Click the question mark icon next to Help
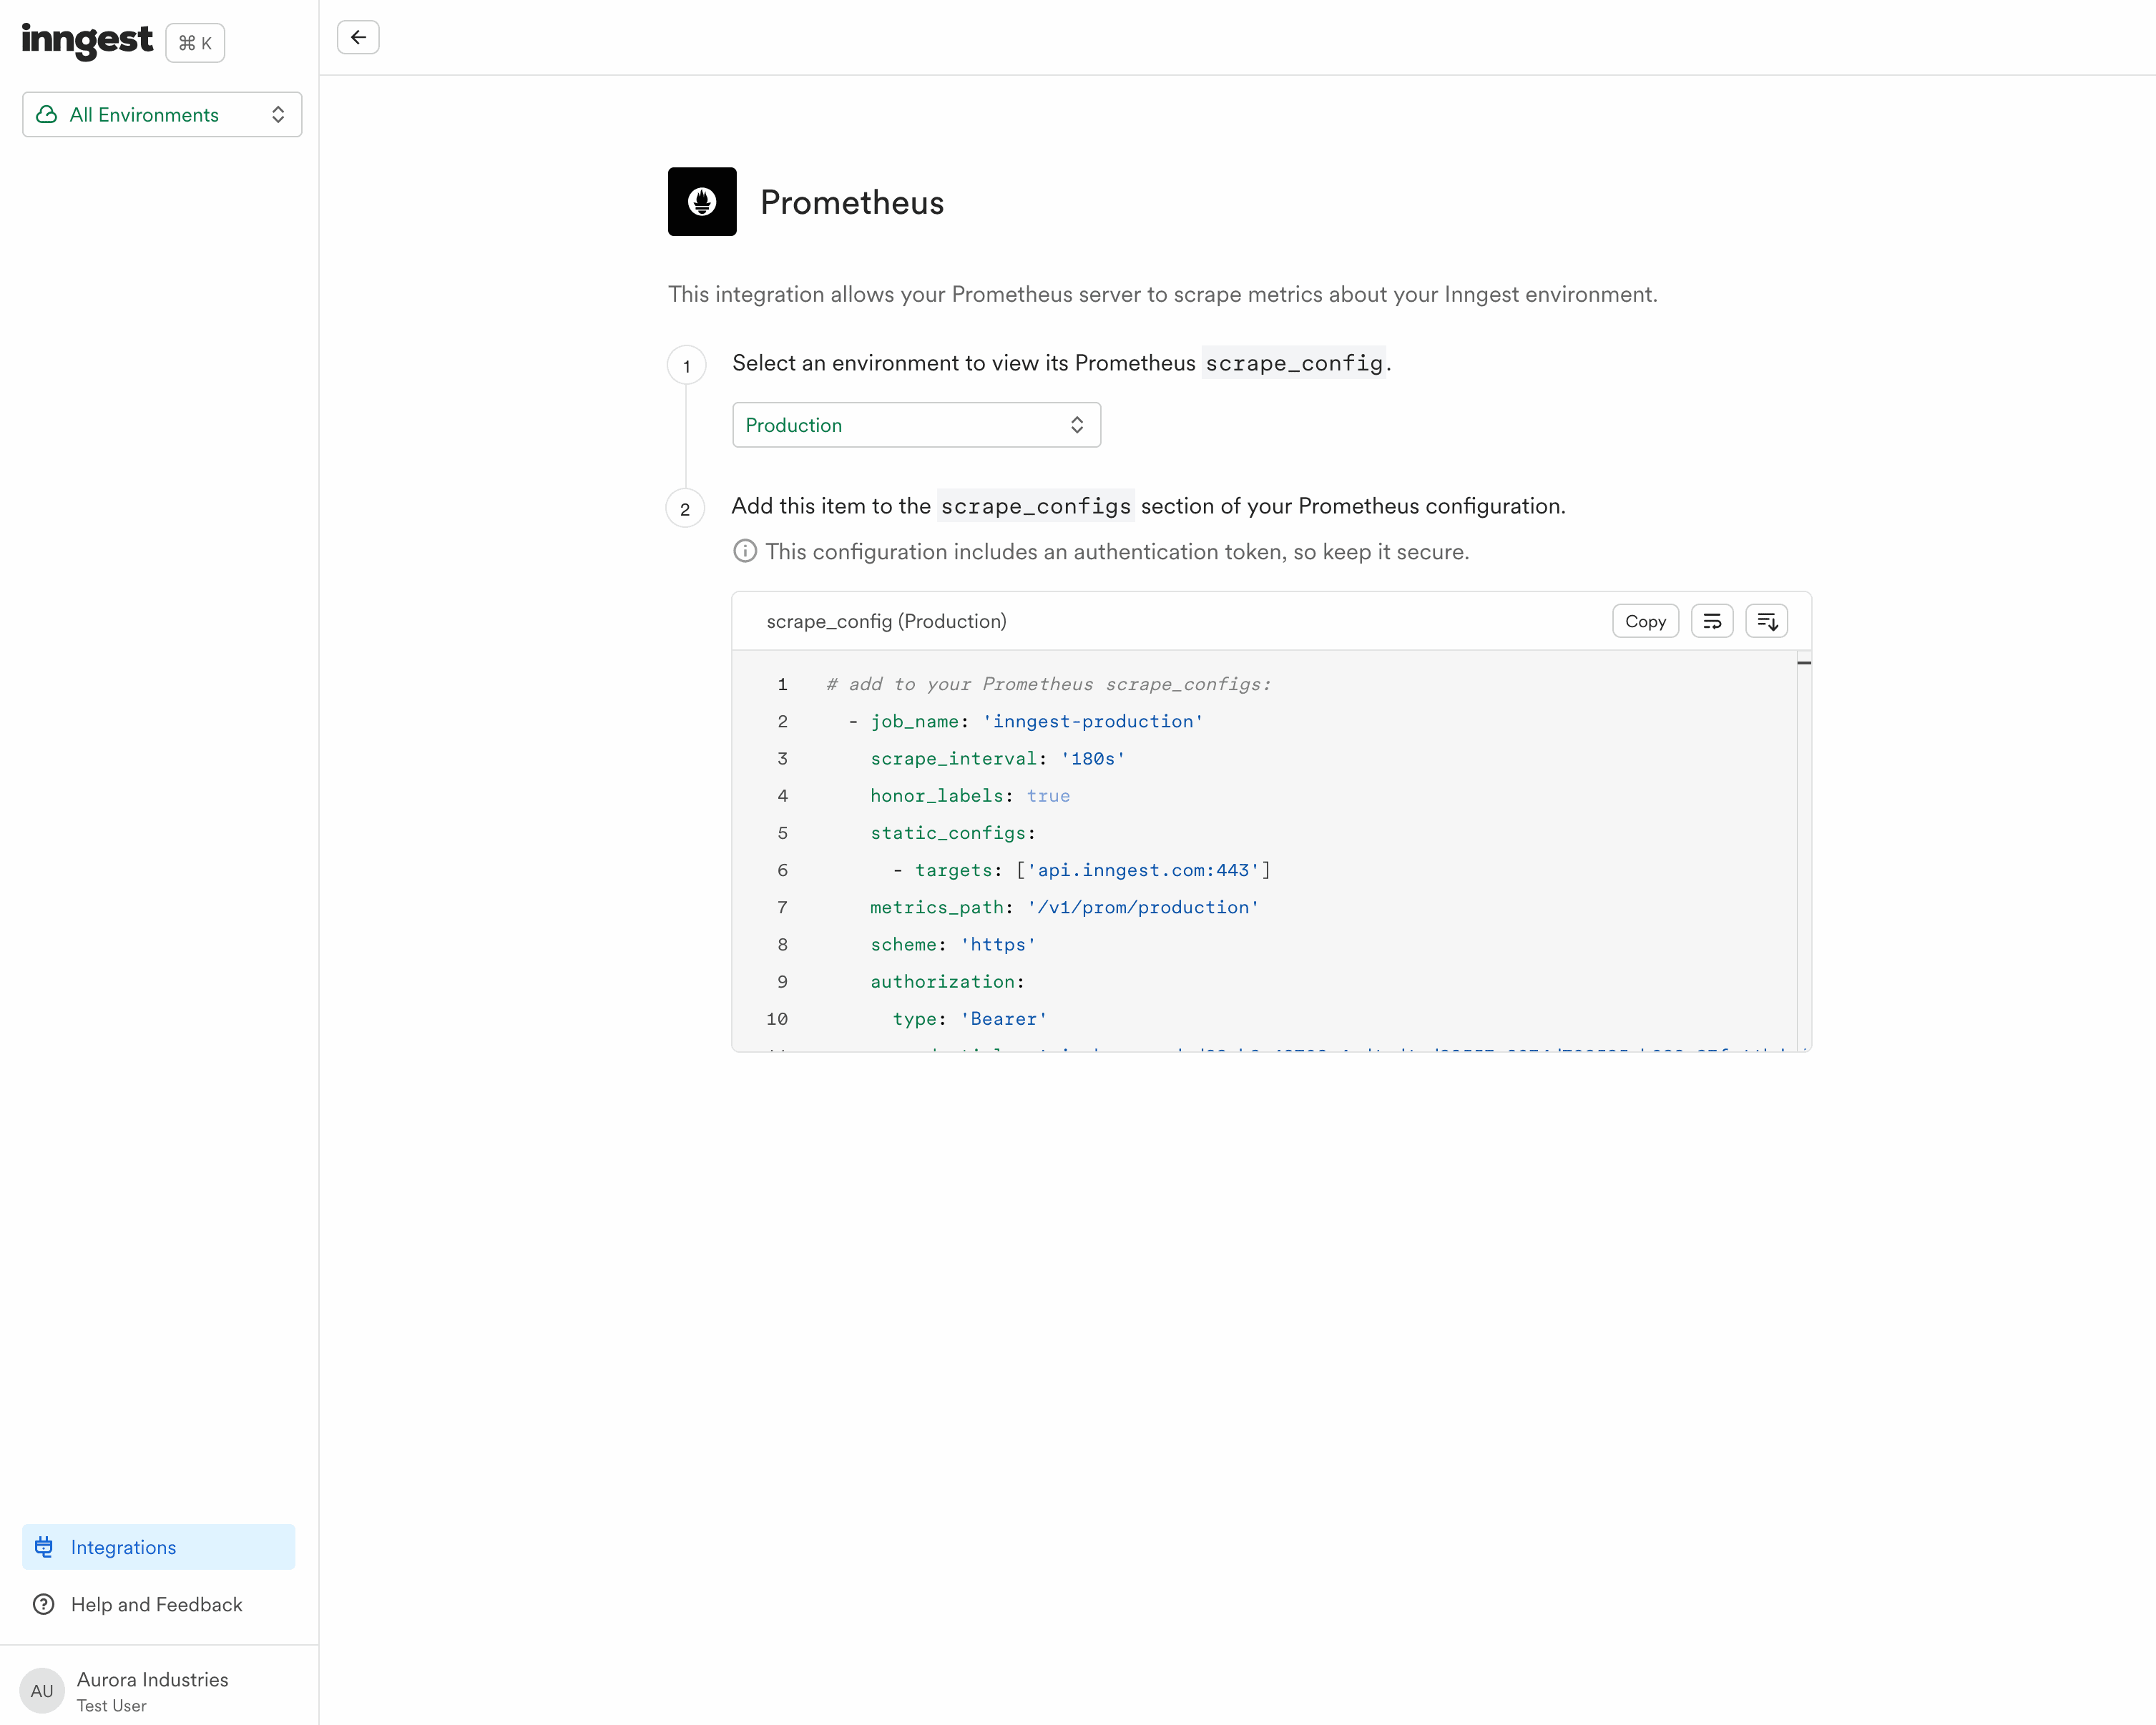 click(x=44, y=1604)
